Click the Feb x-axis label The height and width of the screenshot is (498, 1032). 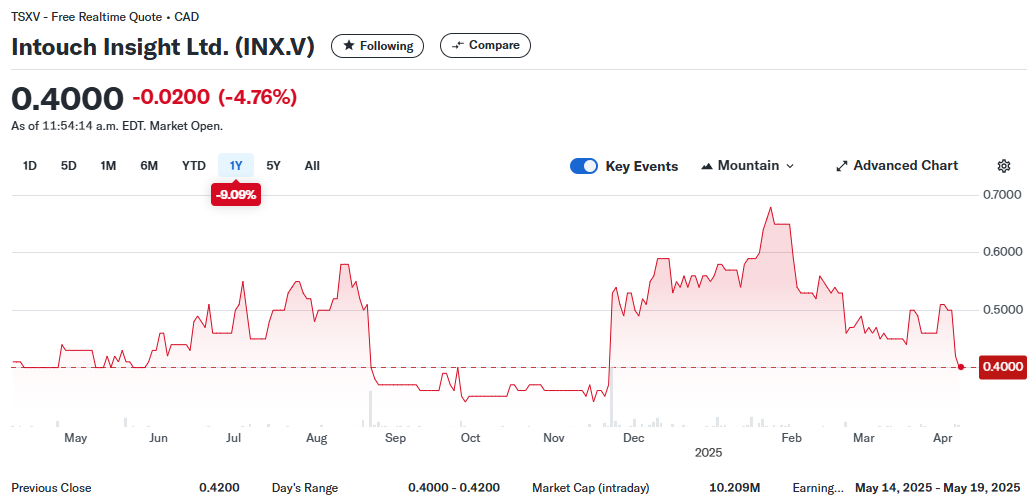pyautogui.click(x=792, y=438)
